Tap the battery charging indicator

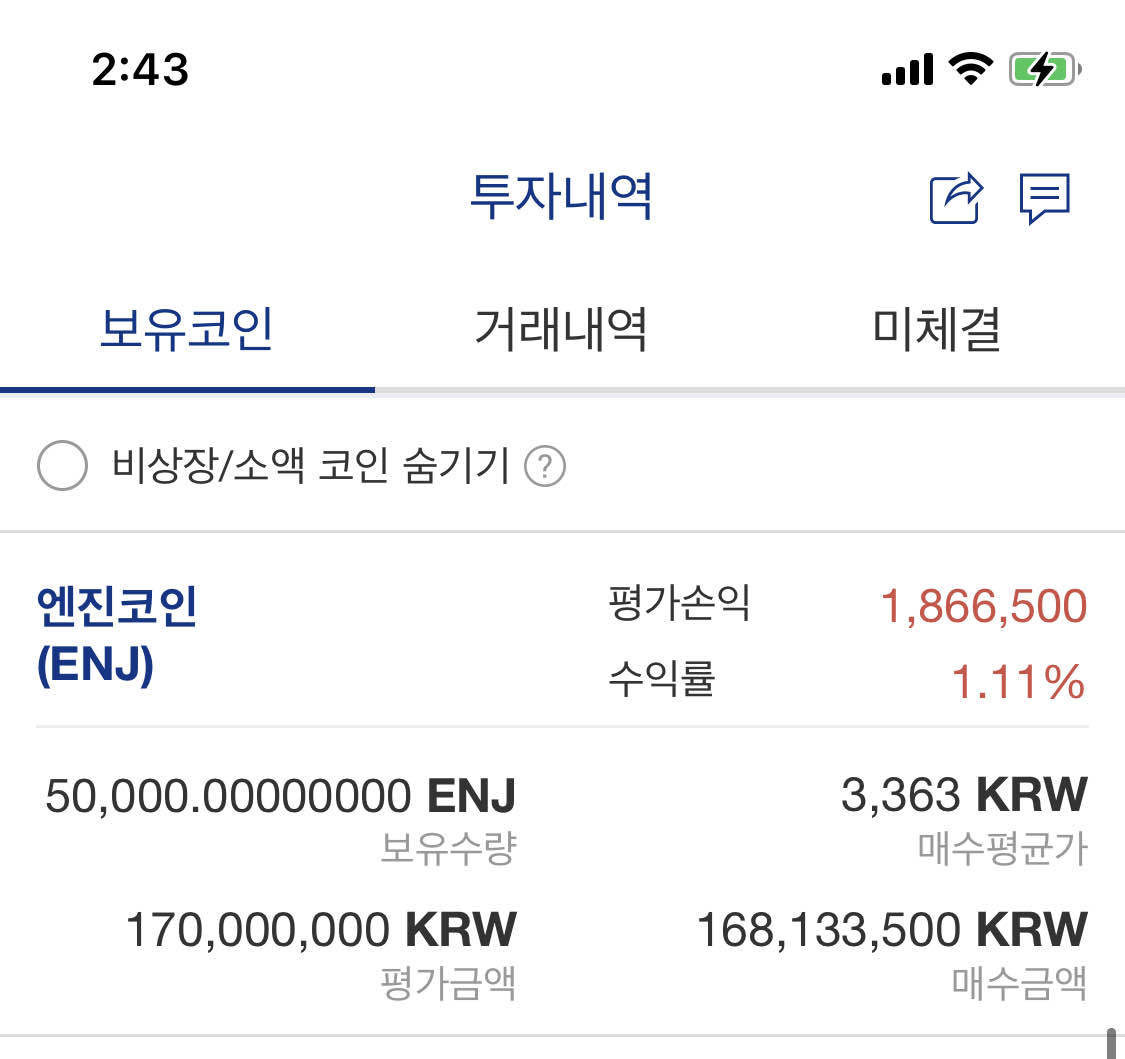pyautogui.click(x=1040, y=68)
